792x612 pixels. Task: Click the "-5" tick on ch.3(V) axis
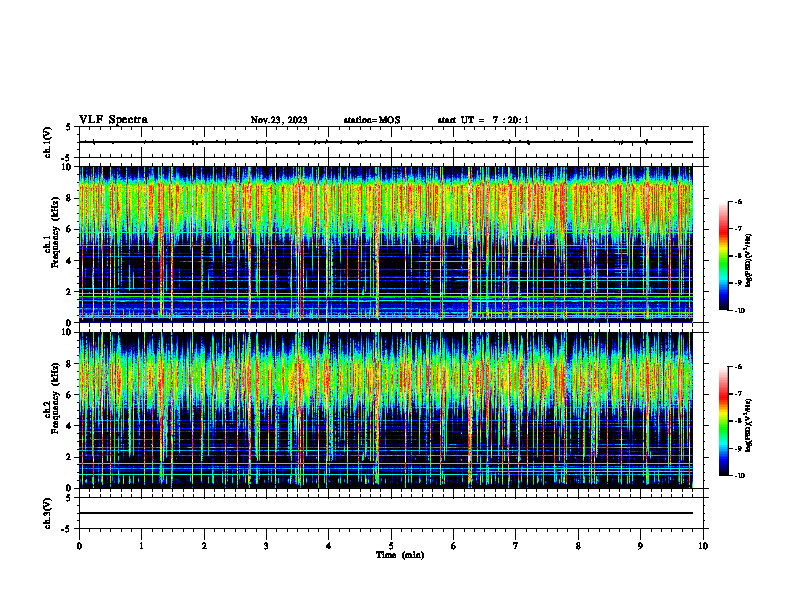(67, 529)
